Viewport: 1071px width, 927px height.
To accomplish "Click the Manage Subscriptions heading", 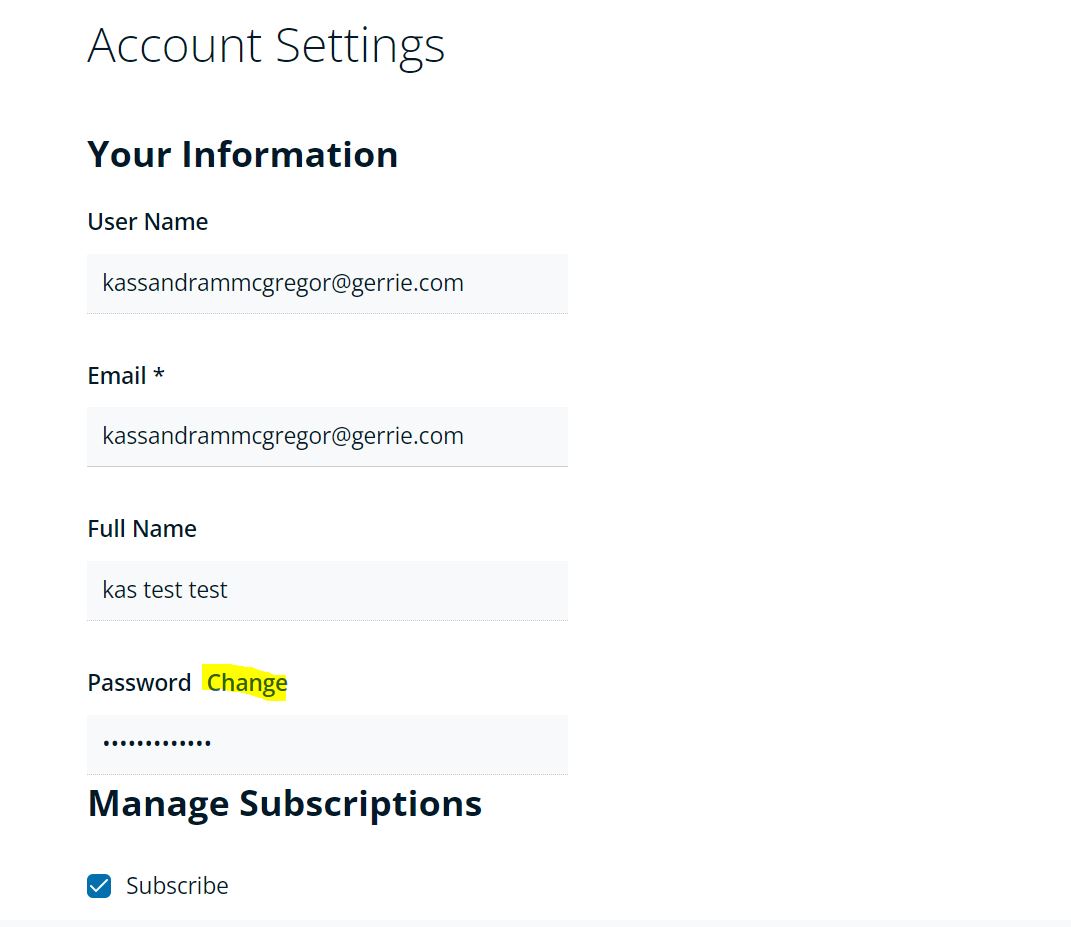I will pyautogui.click(x=285, y=804).
